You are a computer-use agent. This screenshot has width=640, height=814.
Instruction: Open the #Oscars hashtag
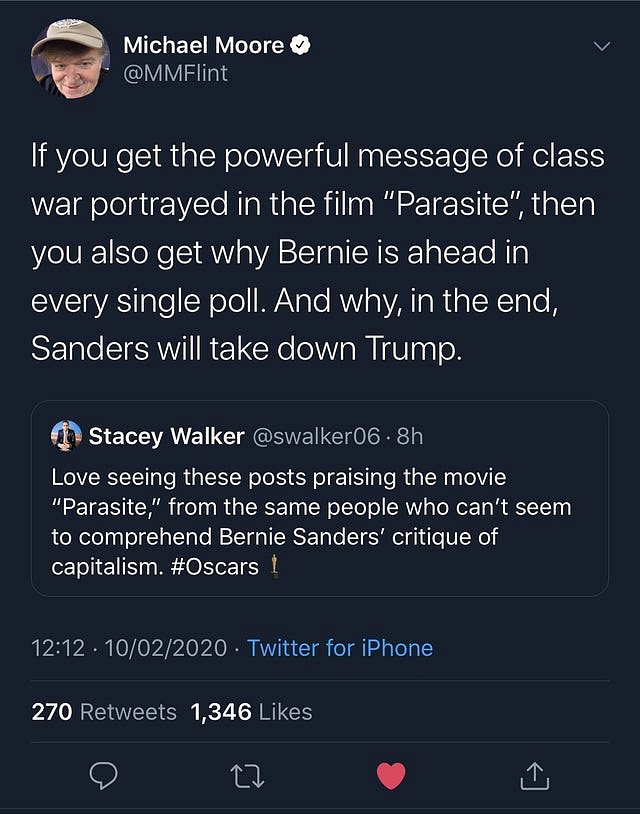point(211,567)
